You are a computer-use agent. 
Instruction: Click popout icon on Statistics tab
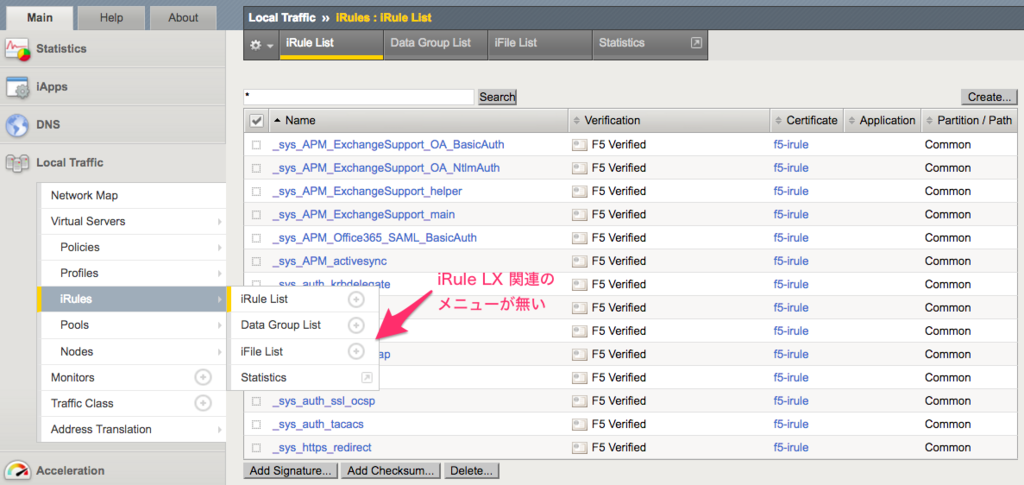(x=696, y=43)
